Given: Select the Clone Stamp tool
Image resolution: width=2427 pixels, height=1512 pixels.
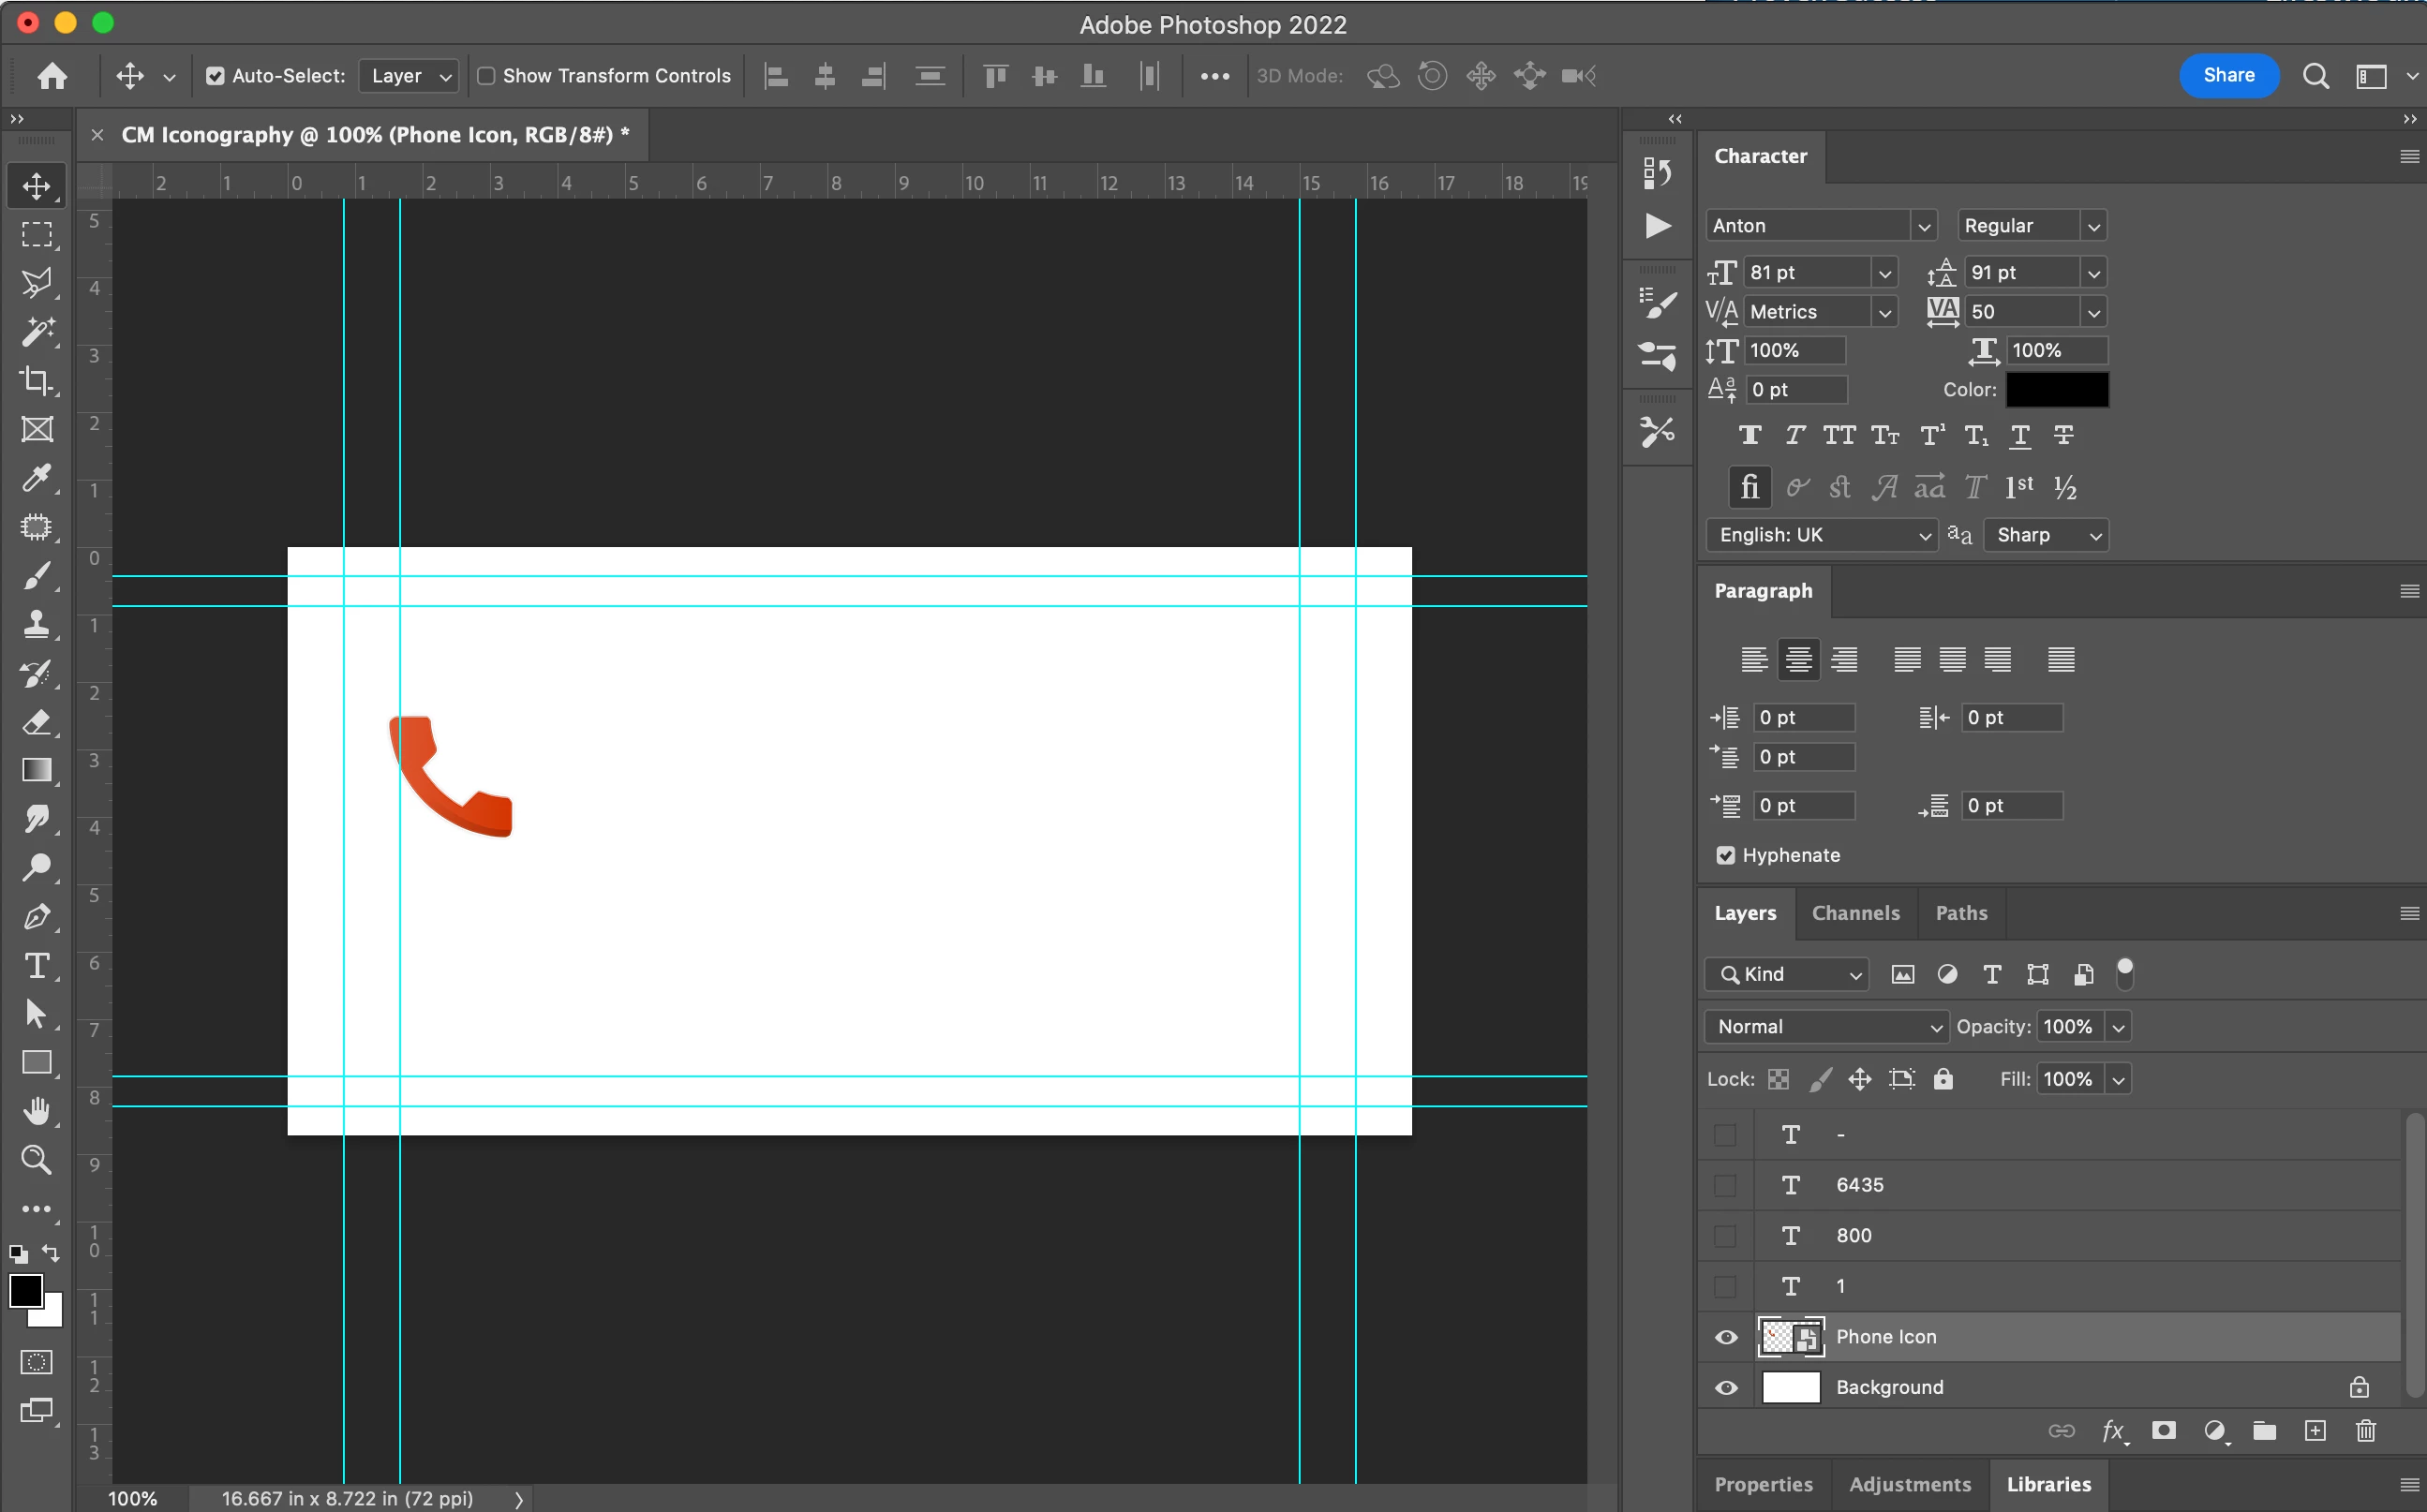Looking at the screenshot, I should [x=37, y=624].
